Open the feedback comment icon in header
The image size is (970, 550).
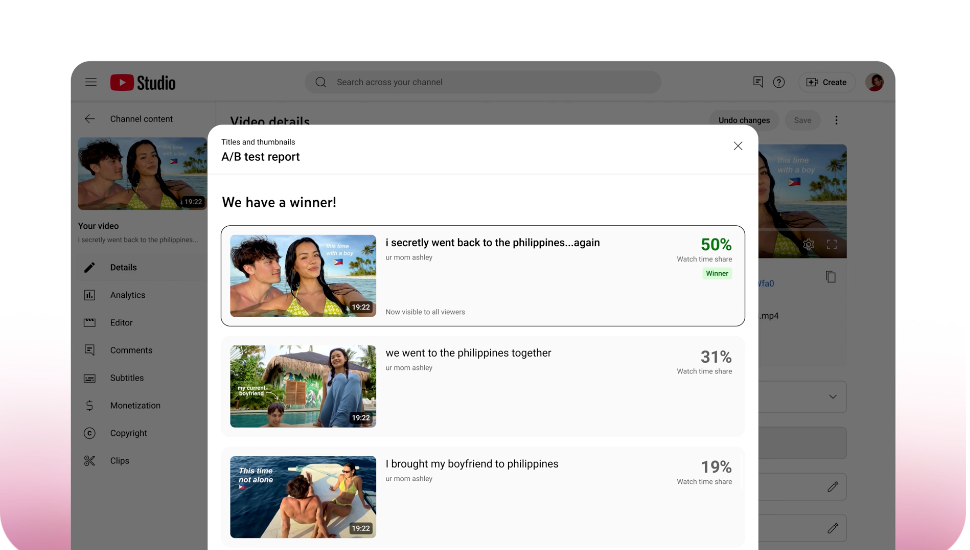(x=758, y=82)
